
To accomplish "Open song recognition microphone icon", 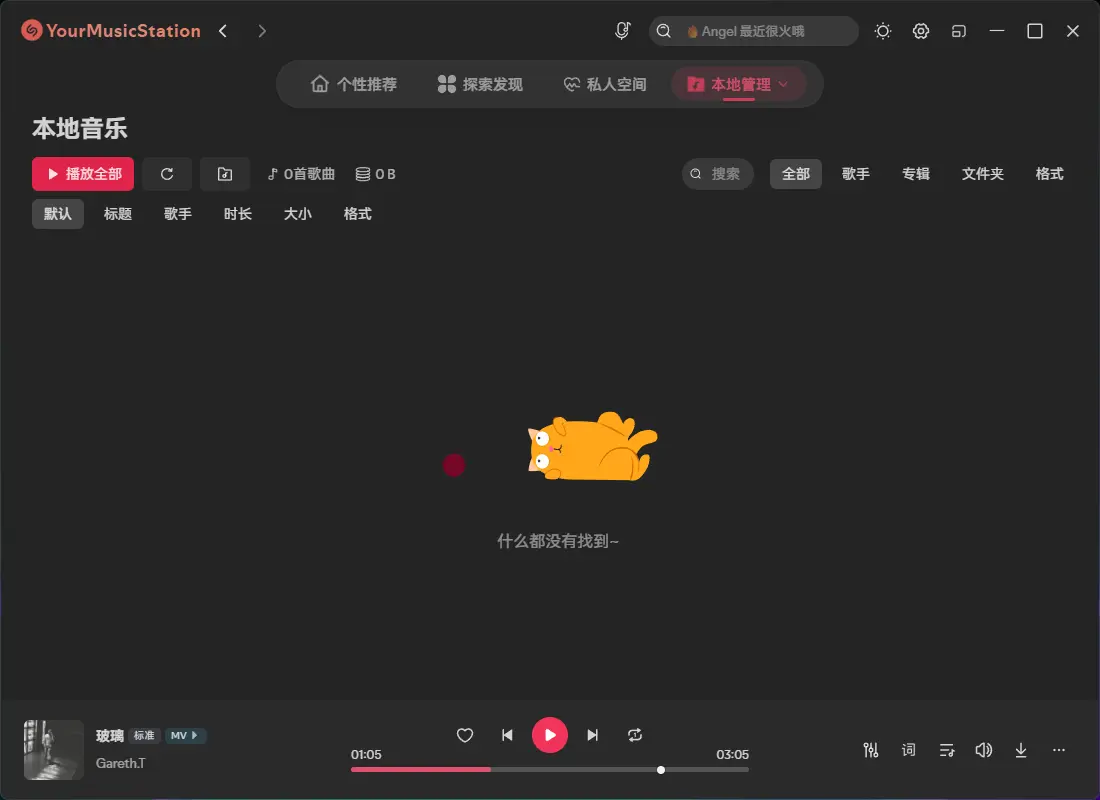I will [622, 31].
